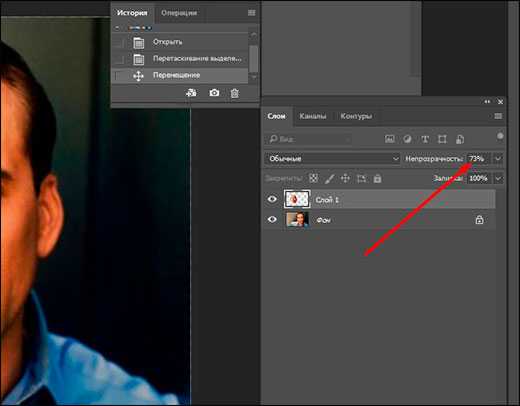Lock all padlock icon in Layers panel
Screen dimensions: 520x406
coord(377,178)
